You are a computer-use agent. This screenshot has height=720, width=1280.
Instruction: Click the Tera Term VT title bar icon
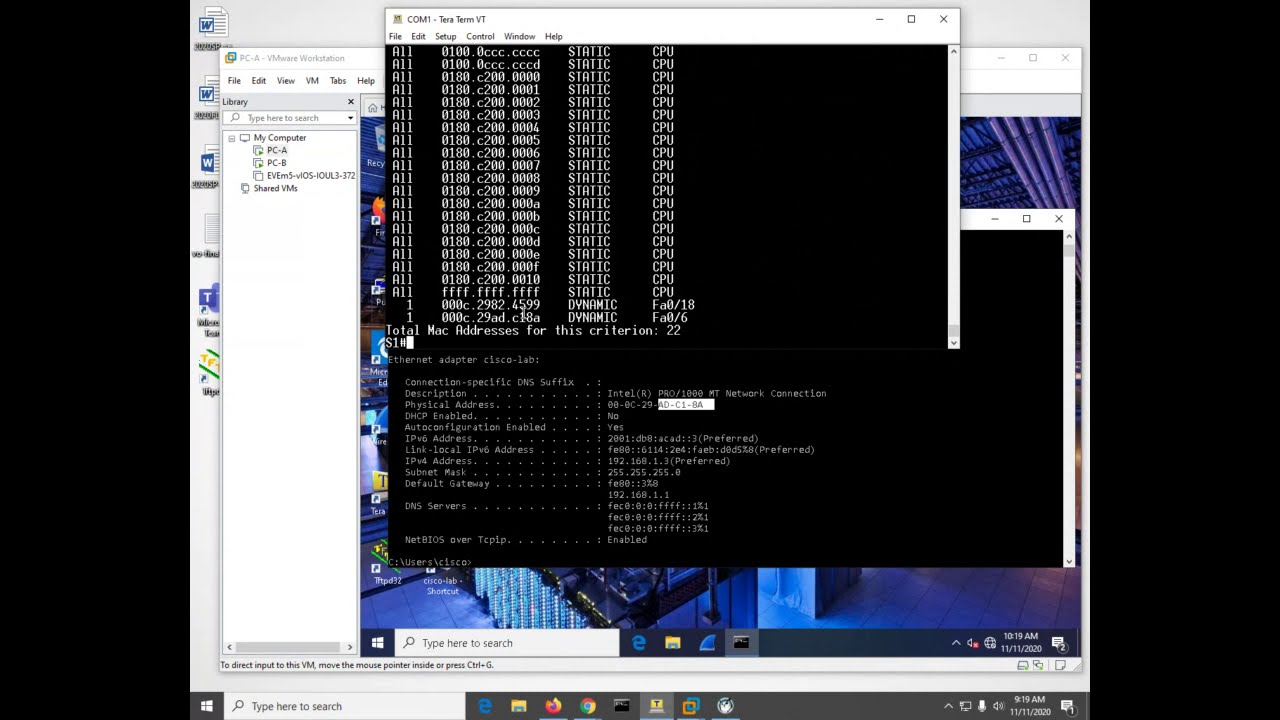coord(397,19)
